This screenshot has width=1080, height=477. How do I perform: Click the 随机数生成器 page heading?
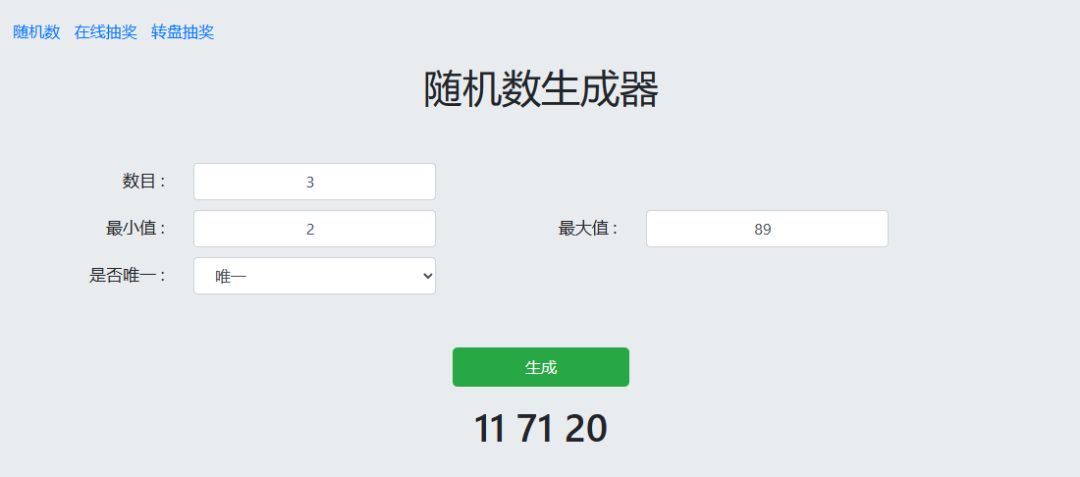coord(540,90)
